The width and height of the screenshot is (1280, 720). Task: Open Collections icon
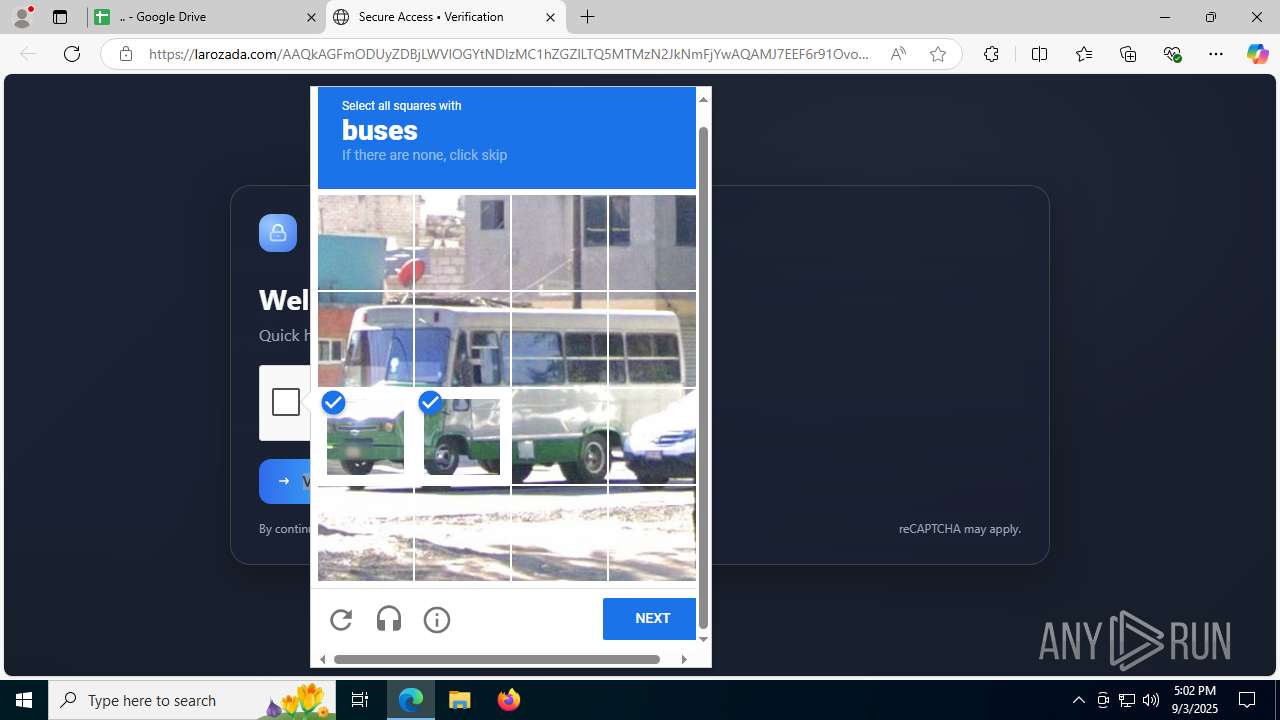(x=1128, y=54)
